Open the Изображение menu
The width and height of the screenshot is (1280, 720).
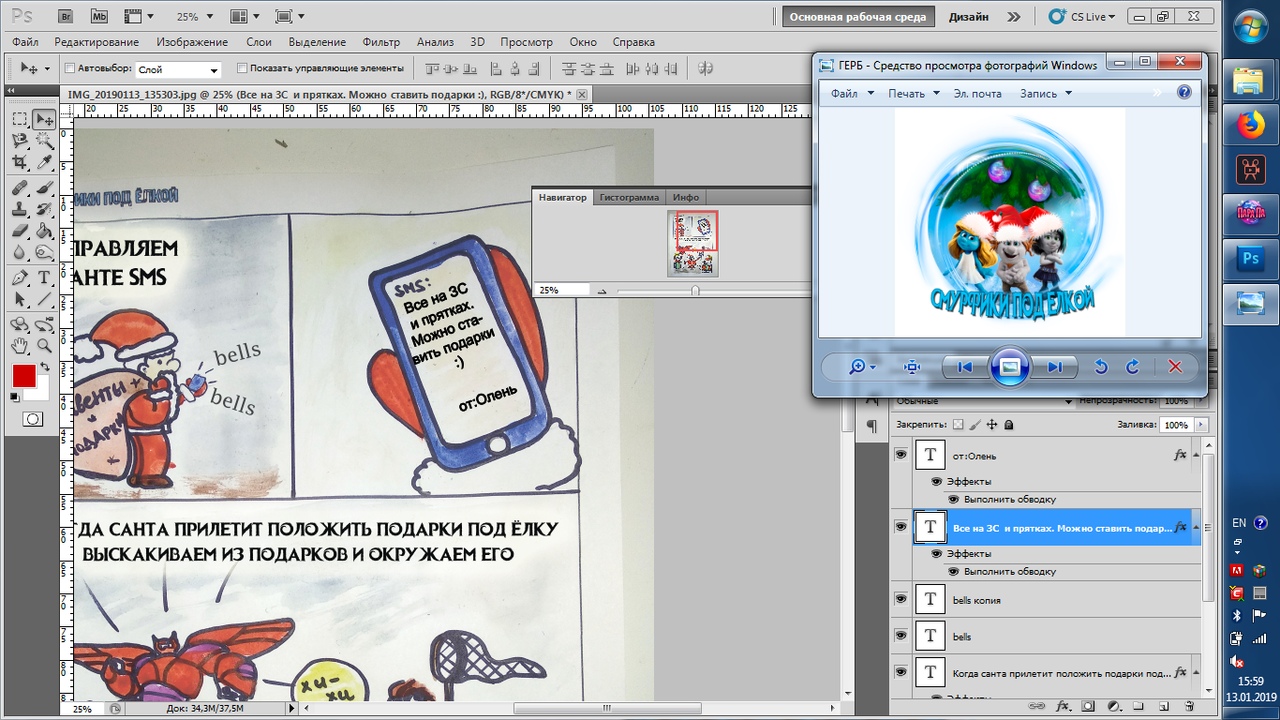[x=190, y=42]
